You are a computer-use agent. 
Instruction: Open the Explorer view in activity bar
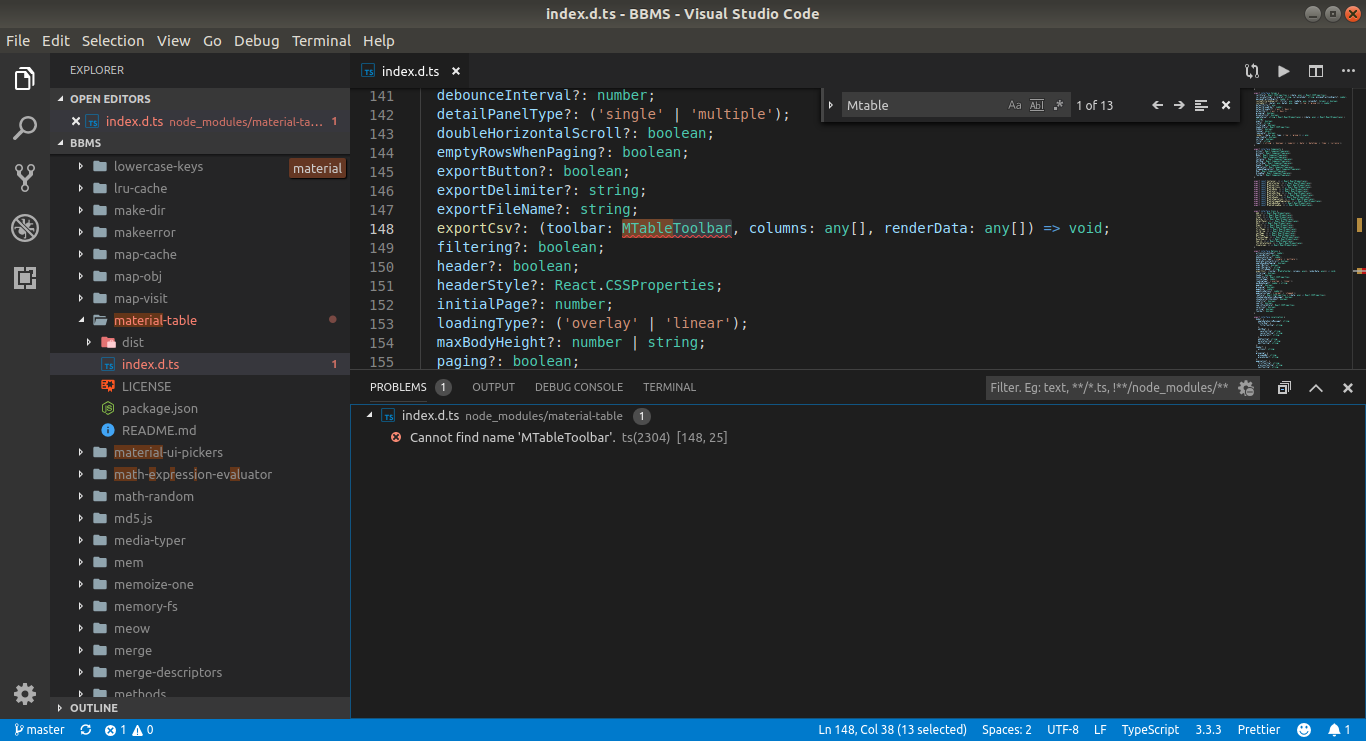point(25,79)
